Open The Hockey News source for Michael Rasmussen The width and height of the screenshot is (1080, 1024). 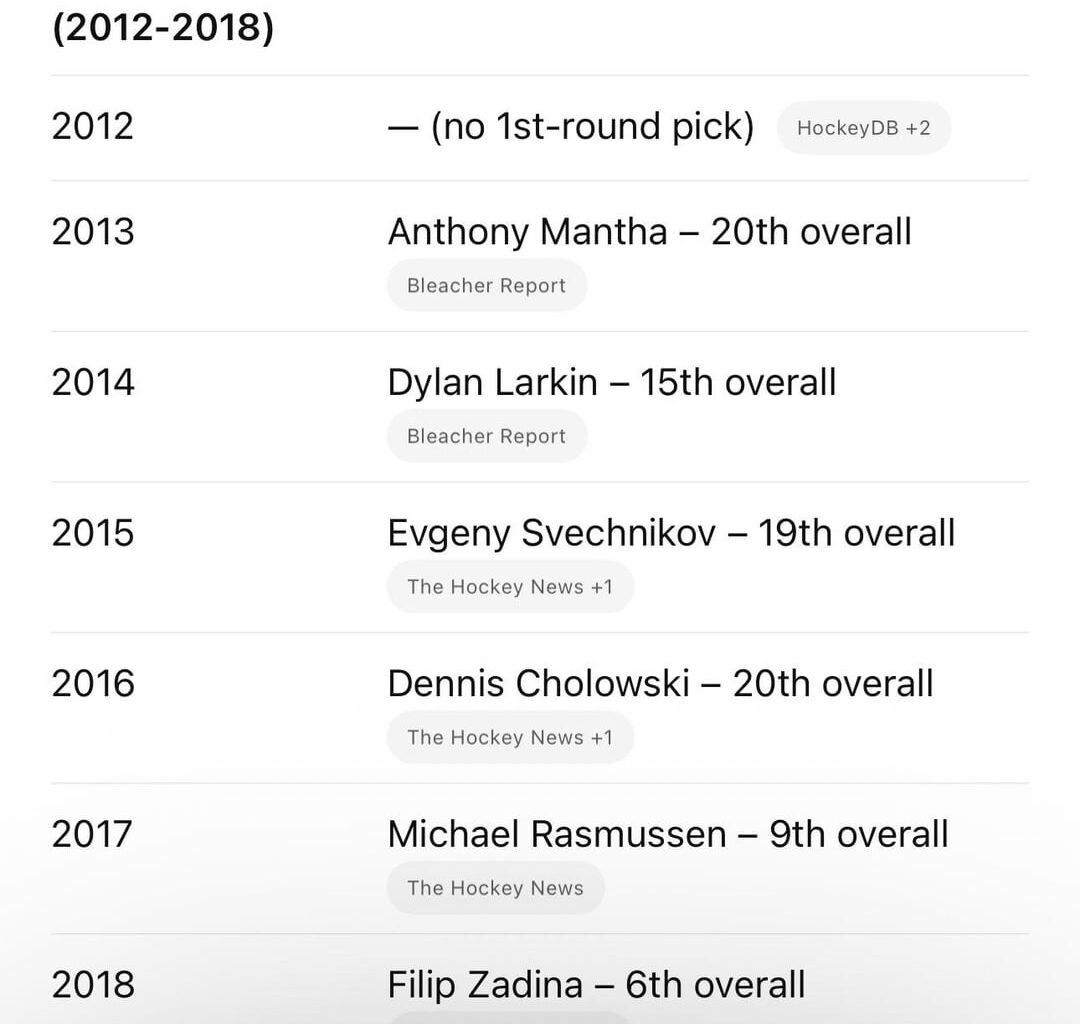click(495, 887)
